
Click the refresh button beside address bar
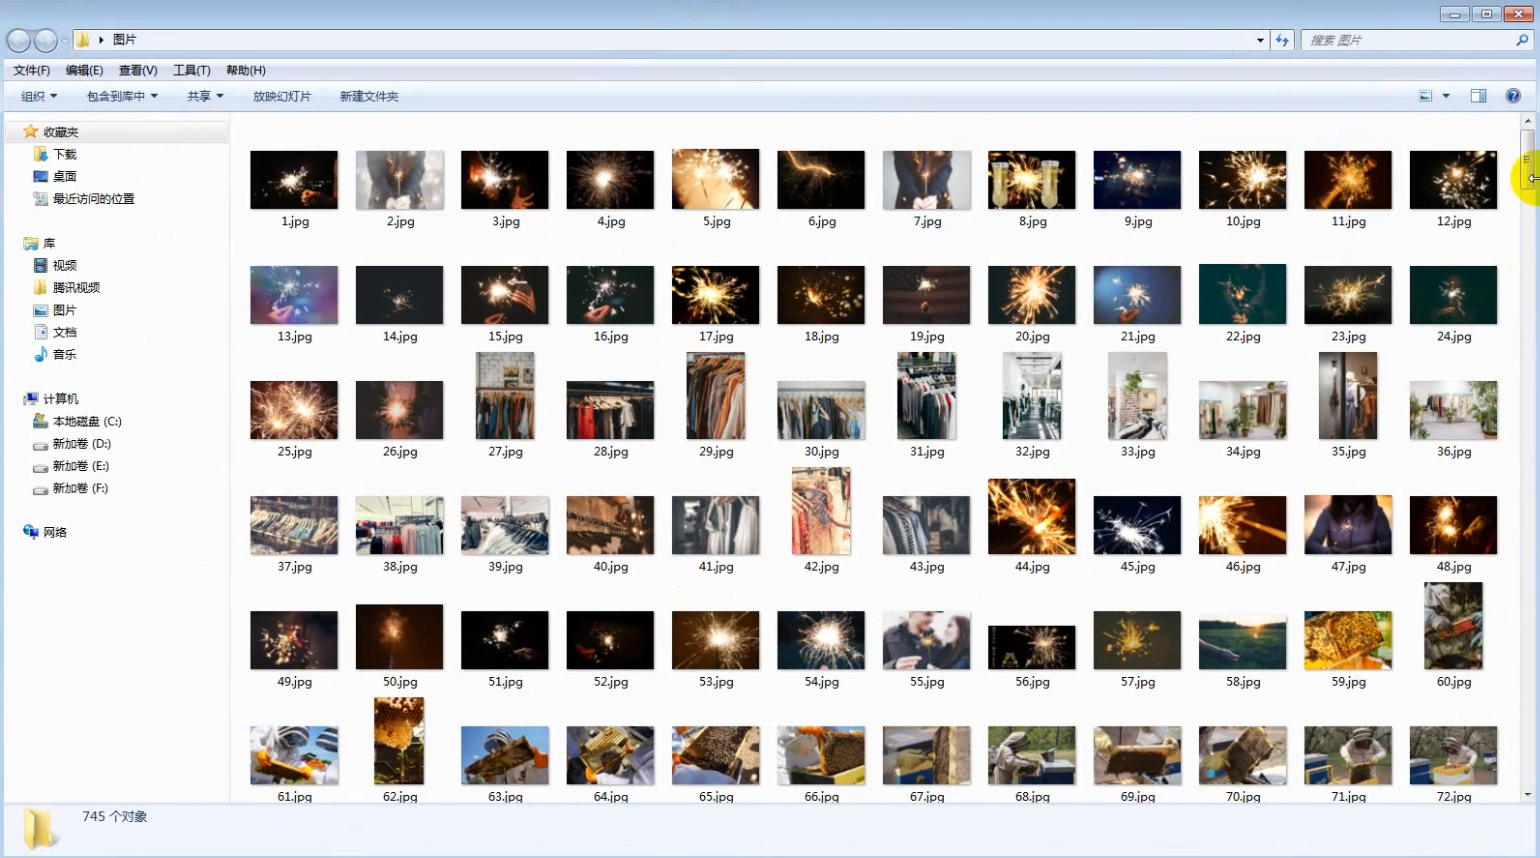(x=1282, y=40)
